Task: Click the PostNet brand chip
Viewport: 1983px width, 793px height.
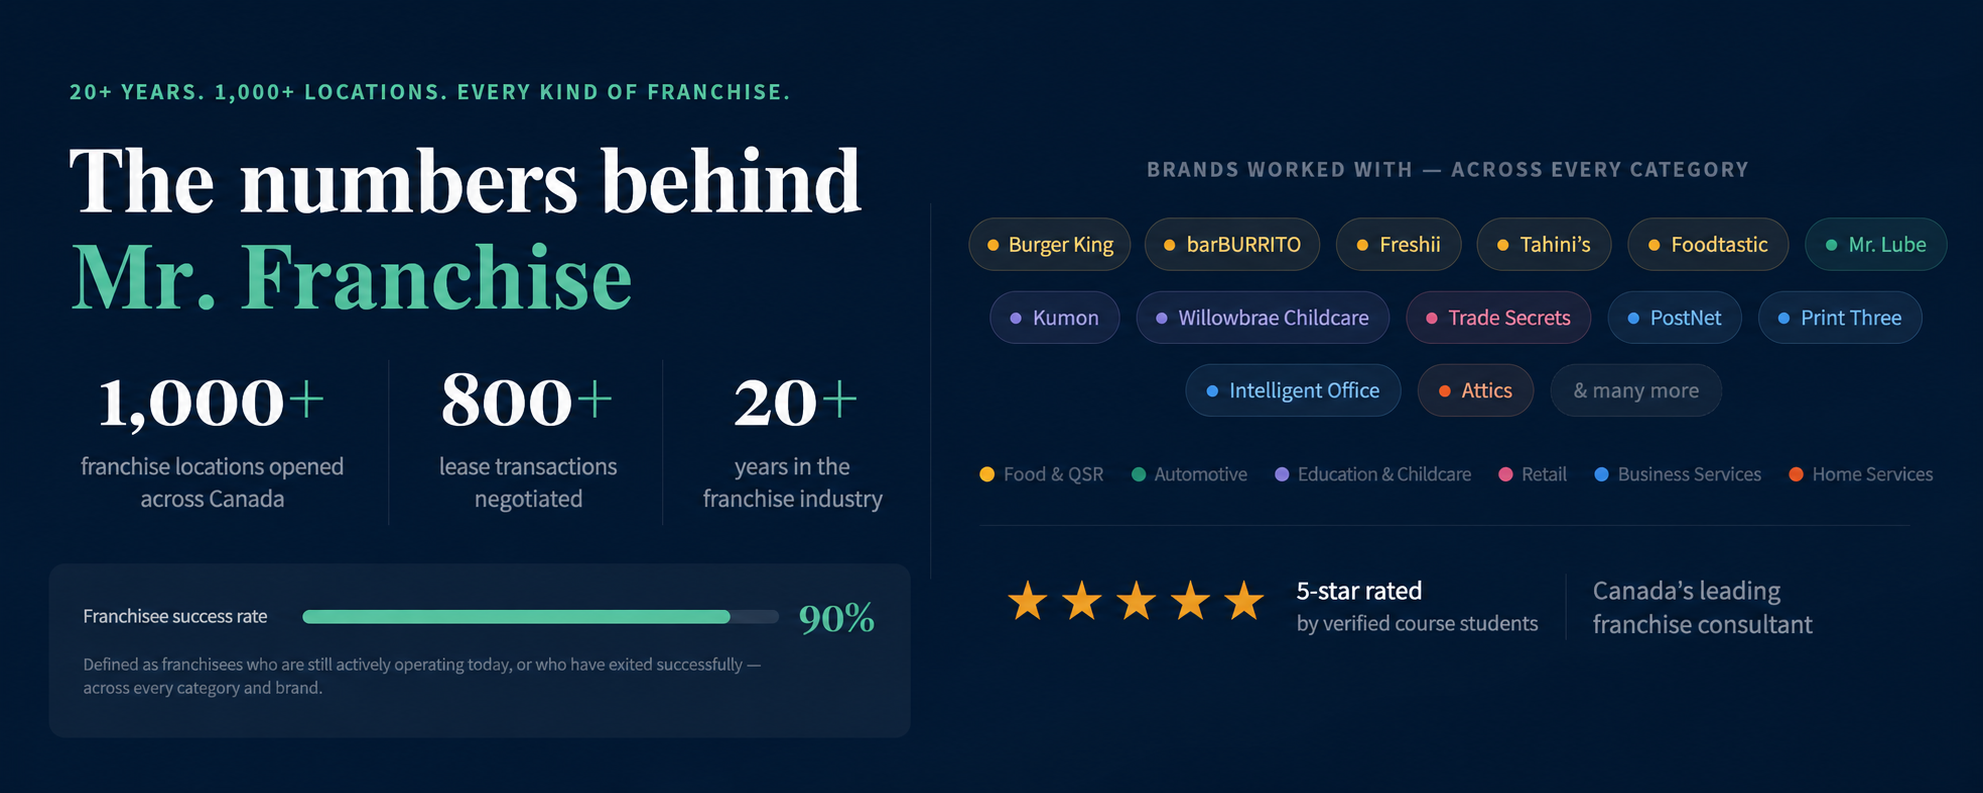Action: tap(1675, 317)
